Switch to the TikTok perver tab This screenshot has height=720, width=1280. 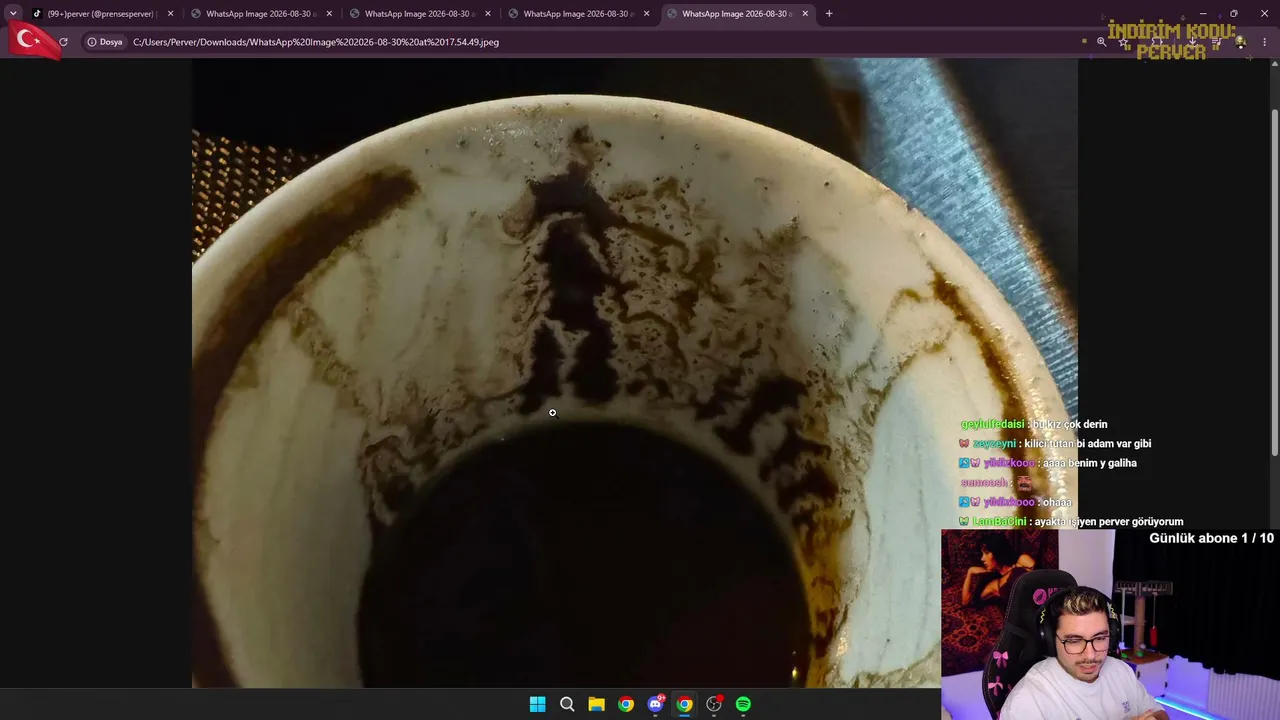pyautogui.click(x=103, y=14)
